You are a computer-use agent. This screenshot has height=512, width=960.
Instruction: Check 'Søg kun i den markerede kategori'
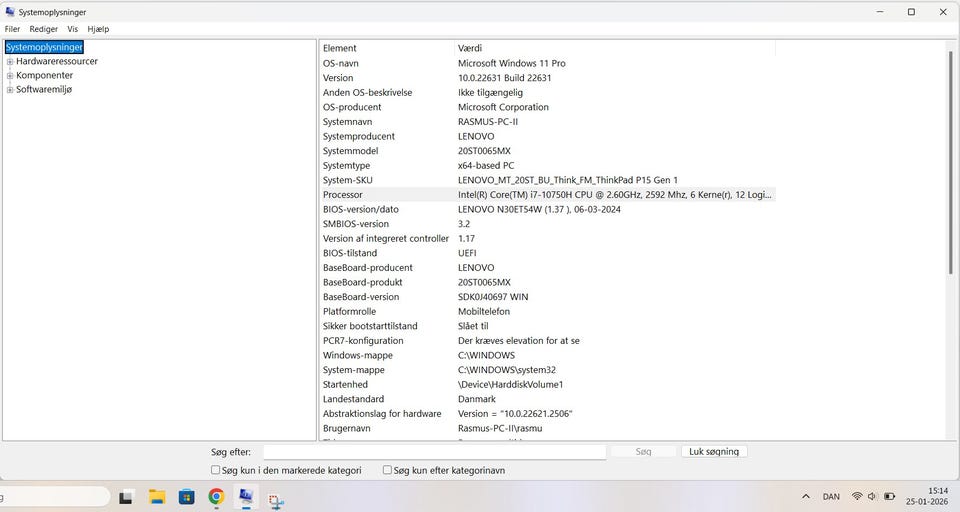216,470
